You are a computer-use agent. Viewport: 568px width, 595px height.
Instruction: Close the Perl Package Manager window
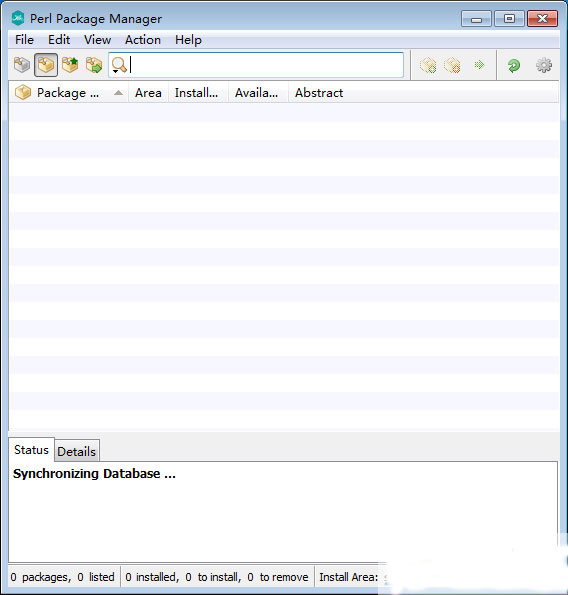pos(542,19)
